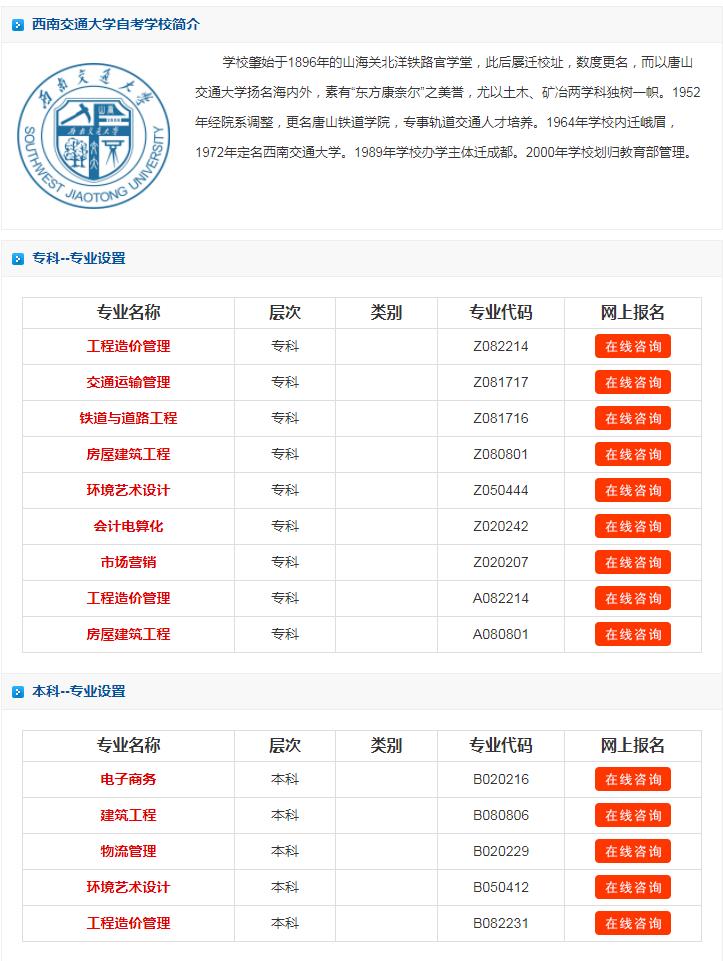Open 环境艺术设计 link in Z050444 row
Screen dimensions: 723x961
[x=128, y=490]
